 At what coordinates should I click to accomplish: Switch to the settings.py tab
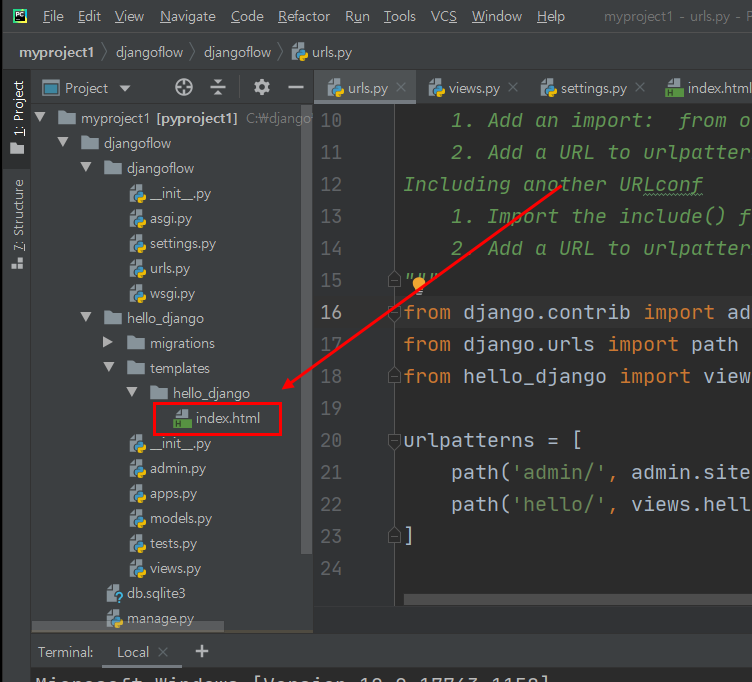tap(592, 88)
